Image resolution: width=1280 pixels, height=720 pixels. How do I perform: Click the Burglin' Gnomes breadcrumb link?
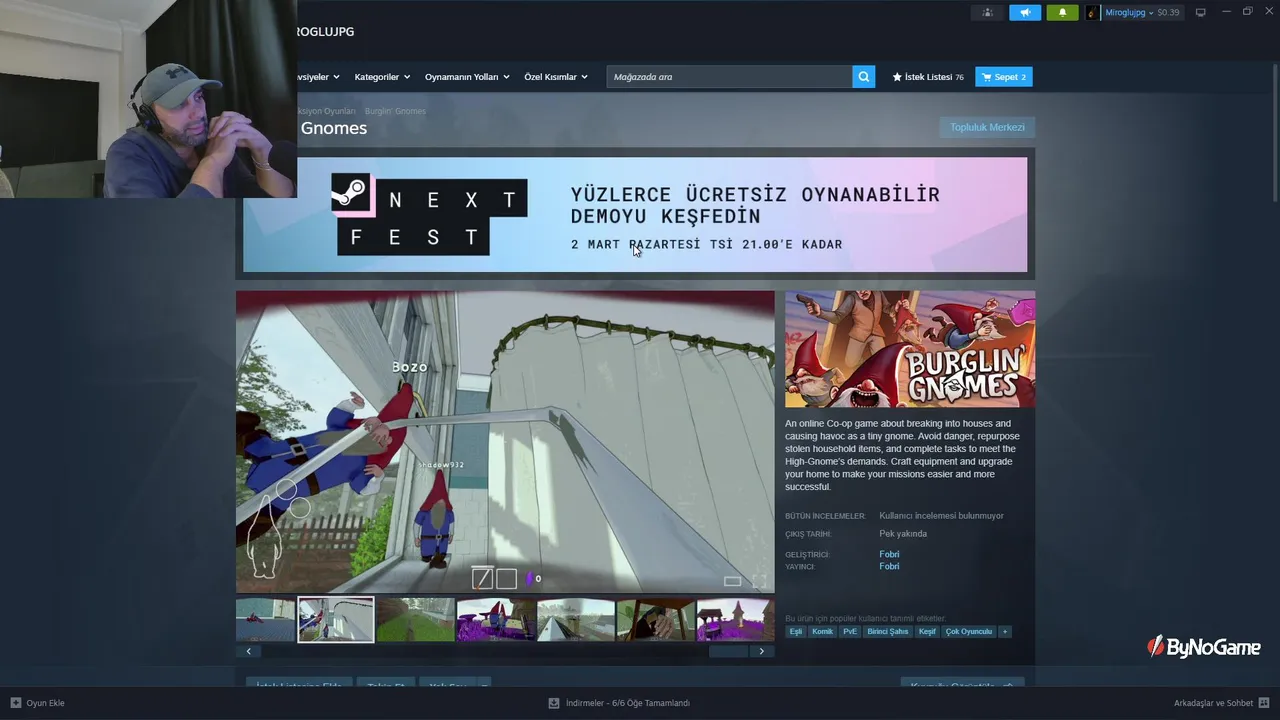click(395, 111)
